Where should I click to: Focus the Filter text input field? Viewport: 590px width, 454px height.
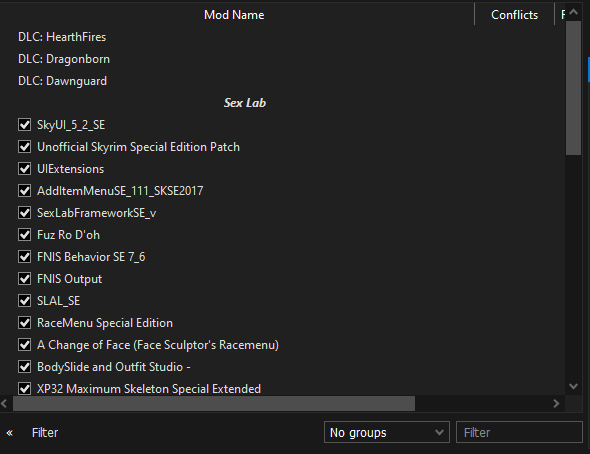pyautogui.click(x=519, y=432)
